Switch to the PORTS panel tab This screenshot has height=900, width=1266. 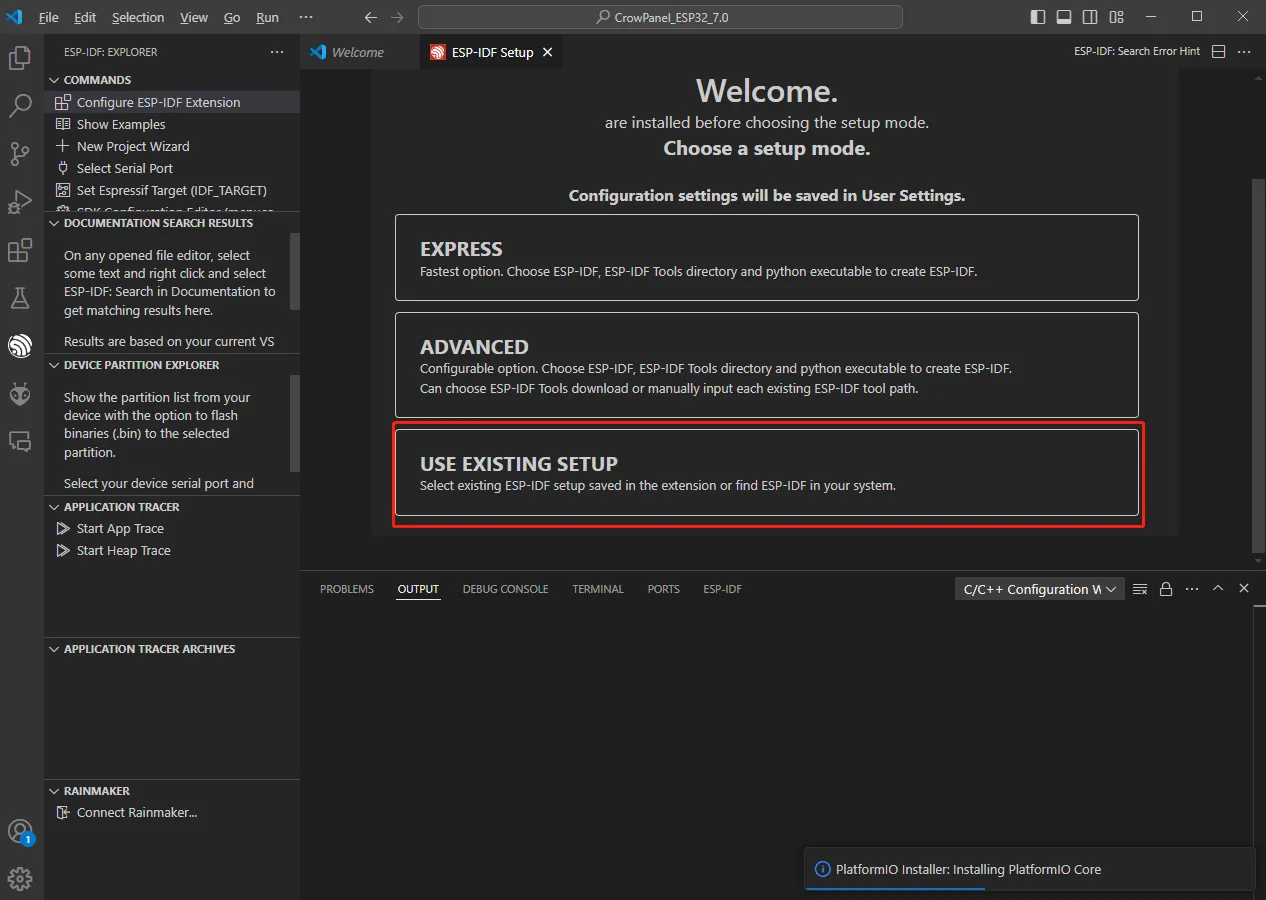(x=663, y=589)
